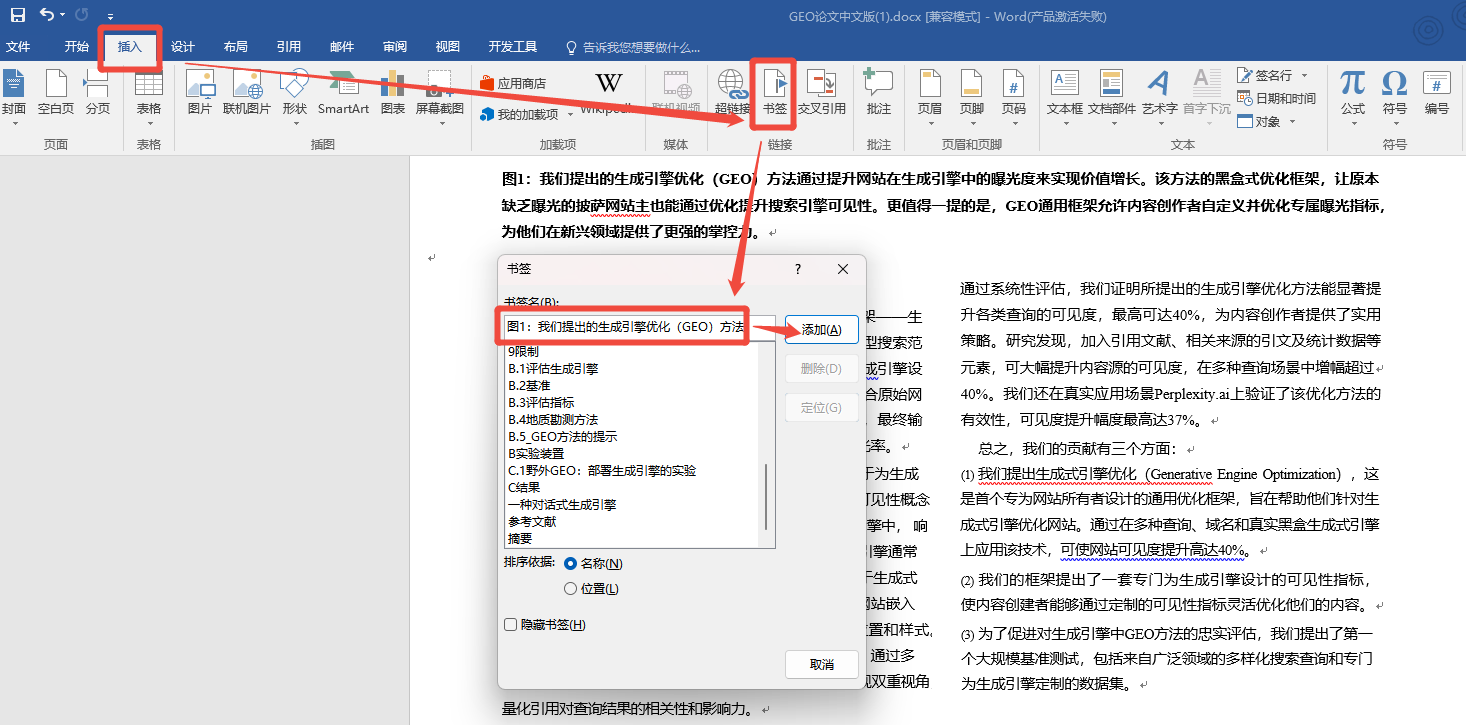
Task: Expand the Shapes (形状) dropdown
Action: (294, 122)
